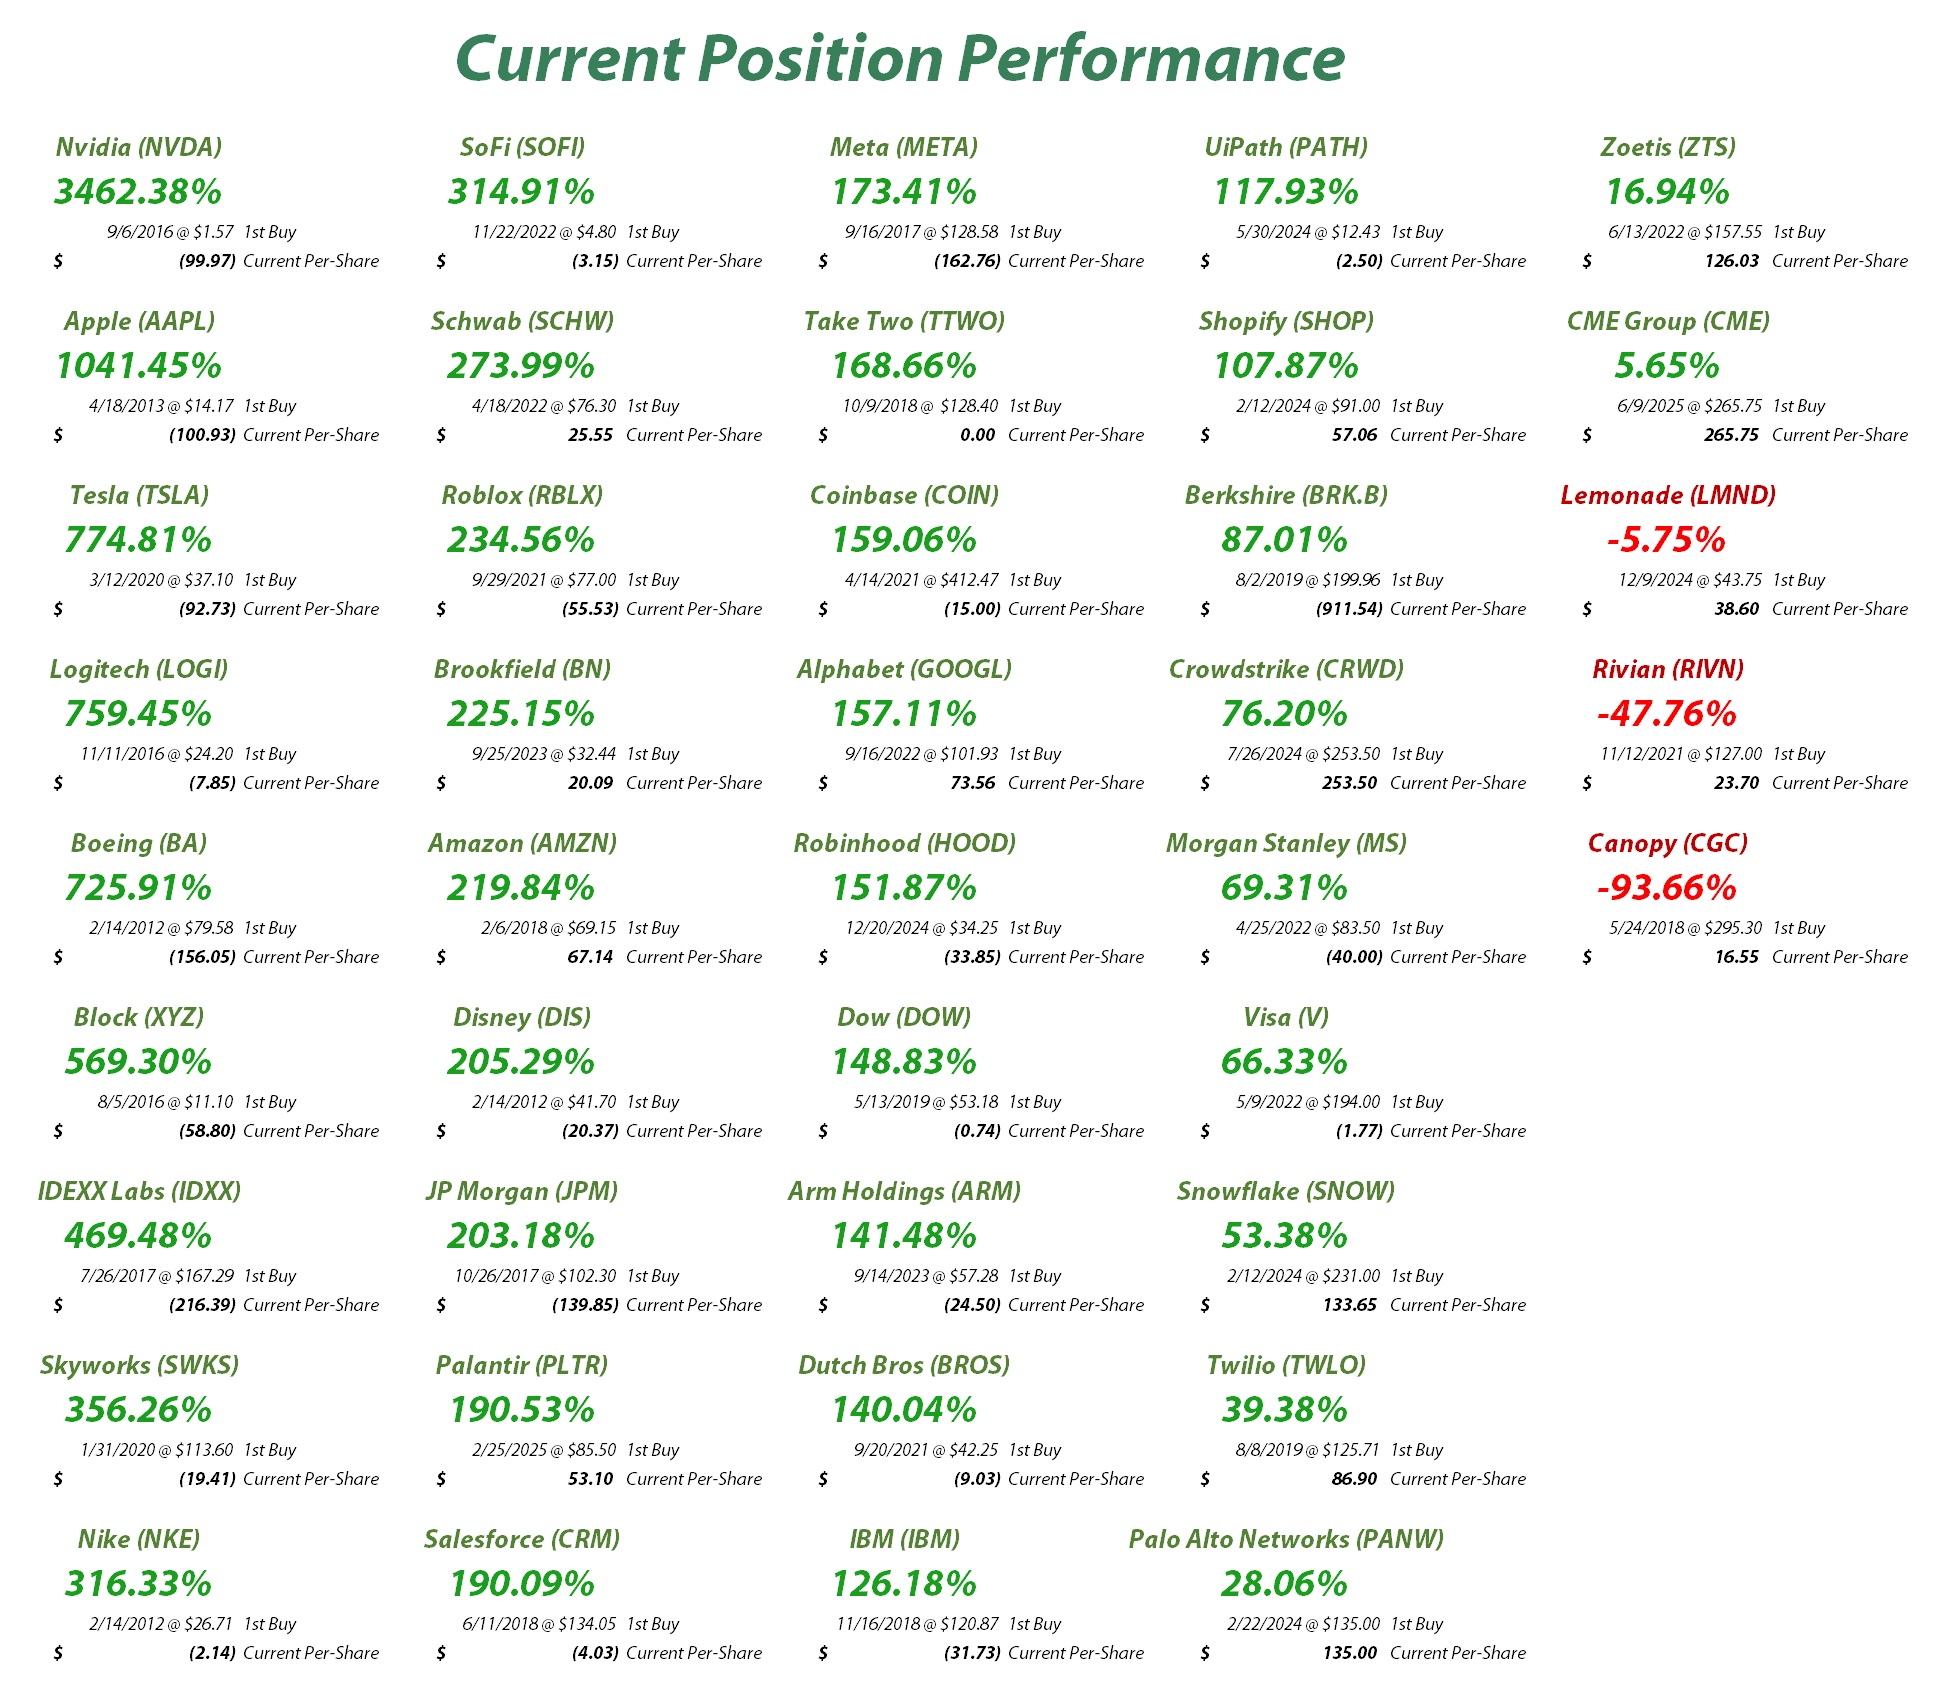Click the Palo Alto Networks (PANW) heading

[1286, 1539]
